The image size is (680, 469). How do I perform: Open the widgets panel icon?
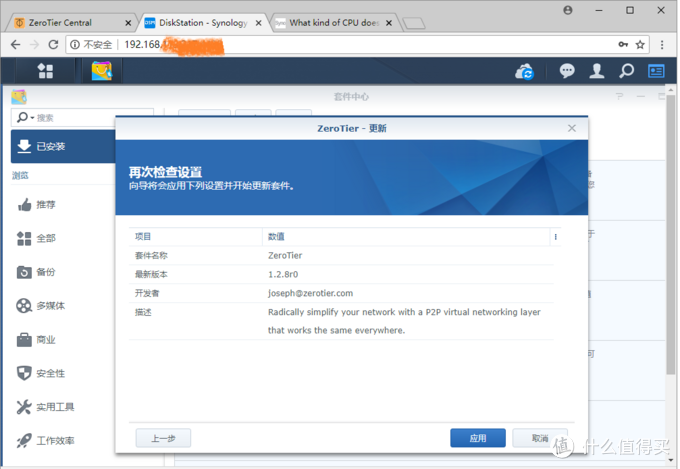pos(656,71)
